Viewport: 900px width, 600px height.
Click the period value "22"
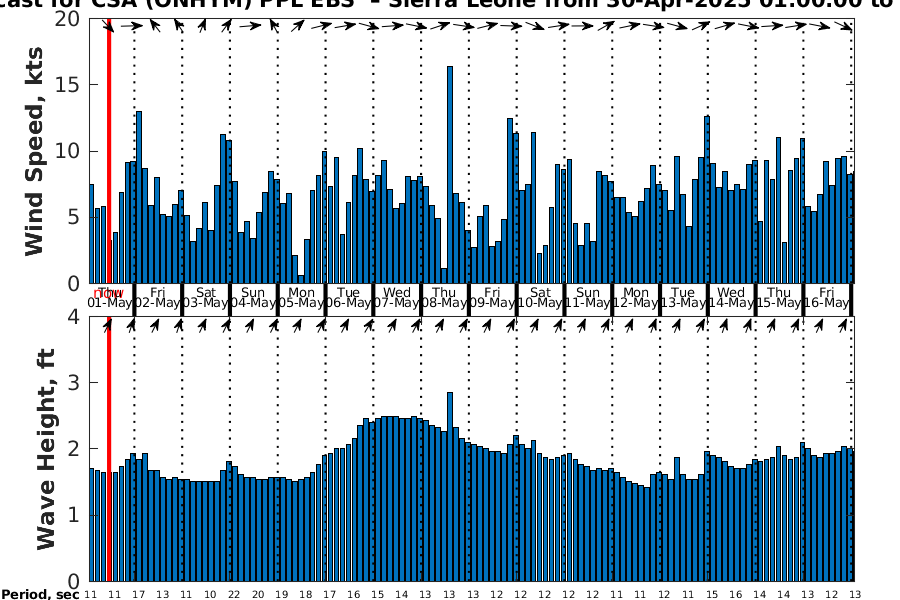pyautogui.click(x=234, y=595)
